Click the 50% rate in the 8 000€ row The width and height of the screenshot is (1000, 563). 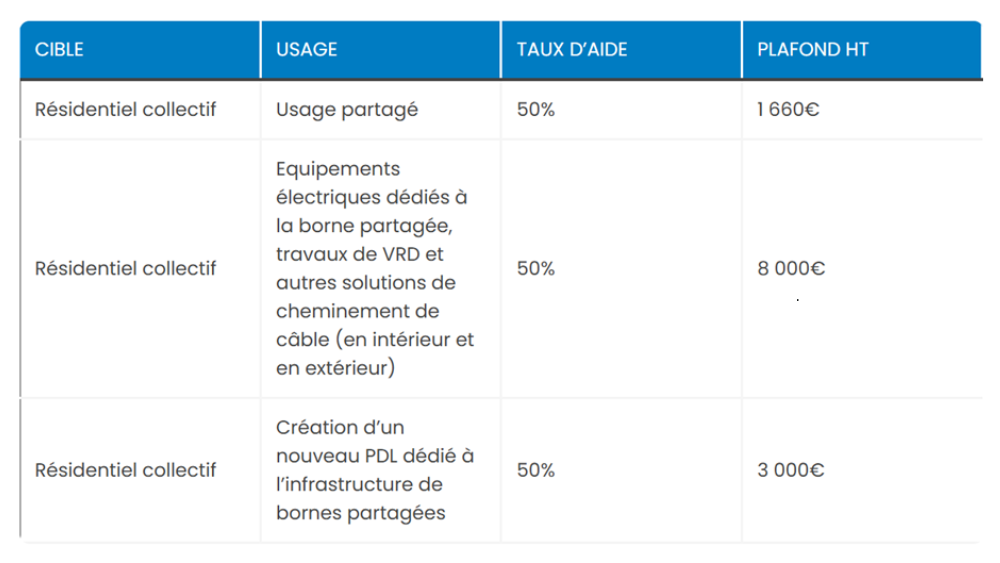coord(535,269)
